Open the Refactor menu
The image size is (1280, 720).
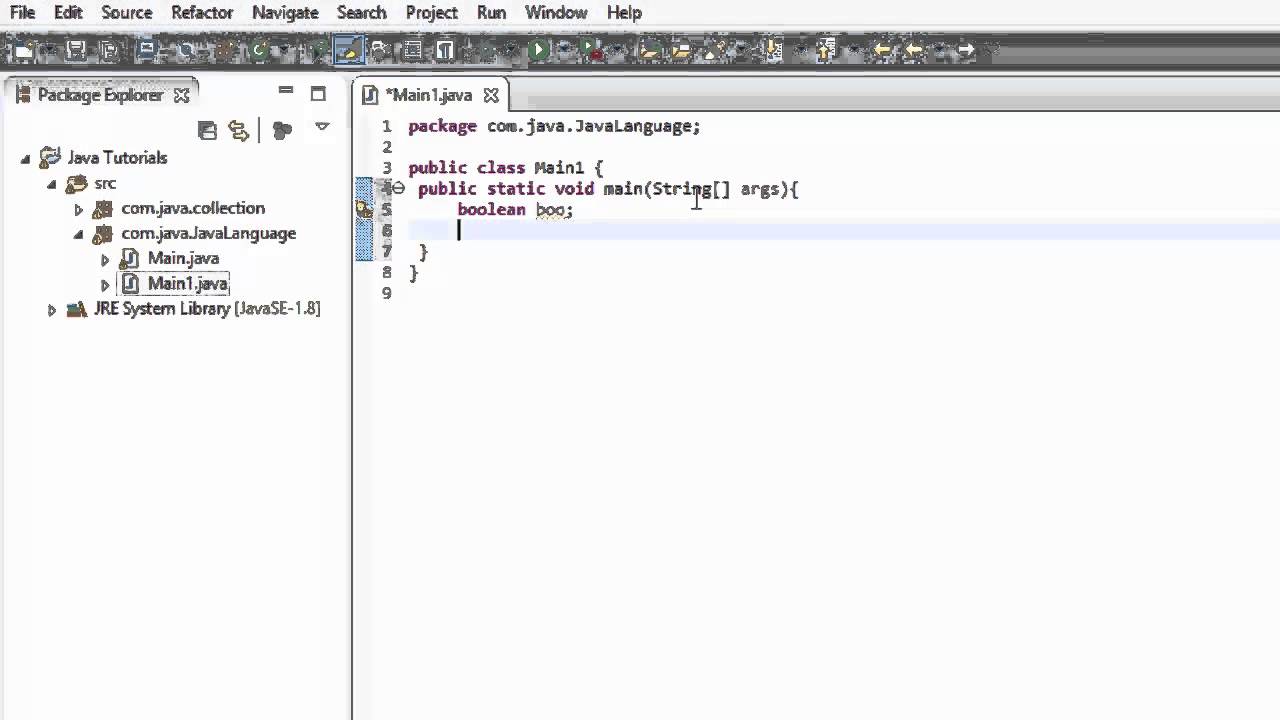click(202, 13)
